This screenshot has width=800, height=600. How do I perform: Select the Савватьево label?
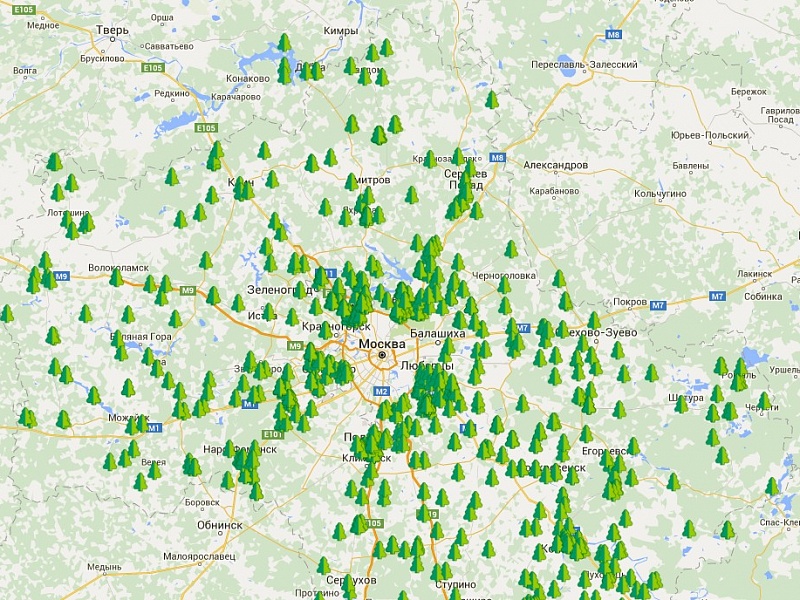[169, 46]
